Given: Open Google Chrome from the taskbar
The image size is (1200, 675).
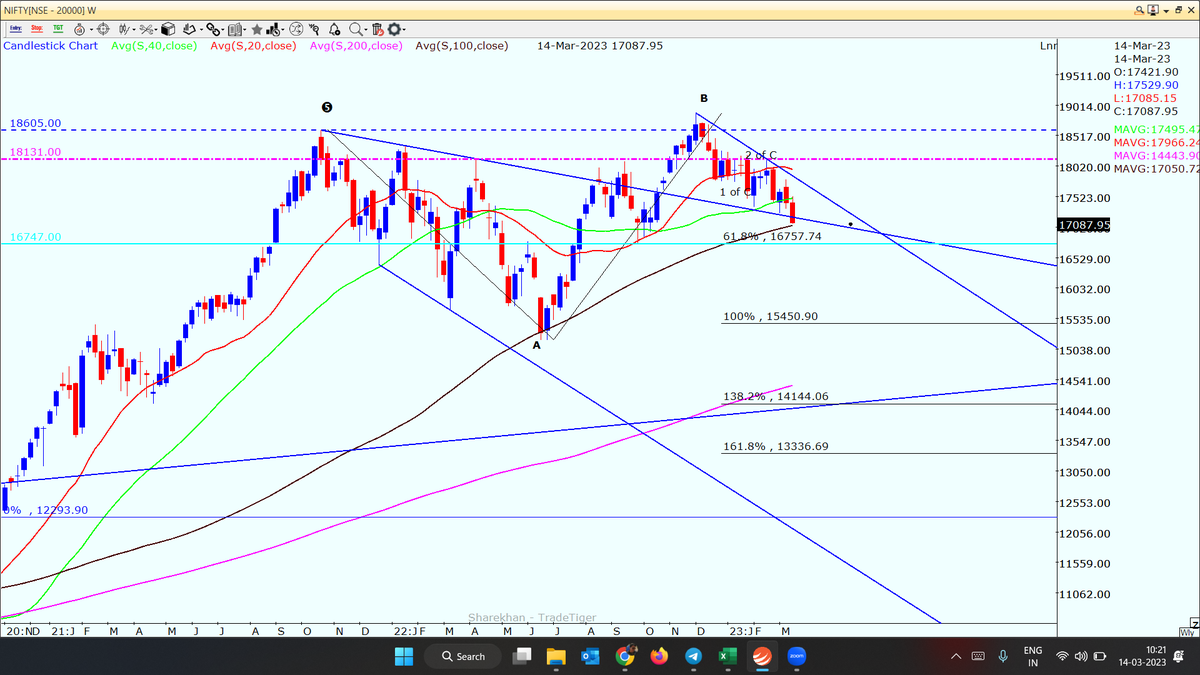Looking at the screenshot, I should coord(625,656).
